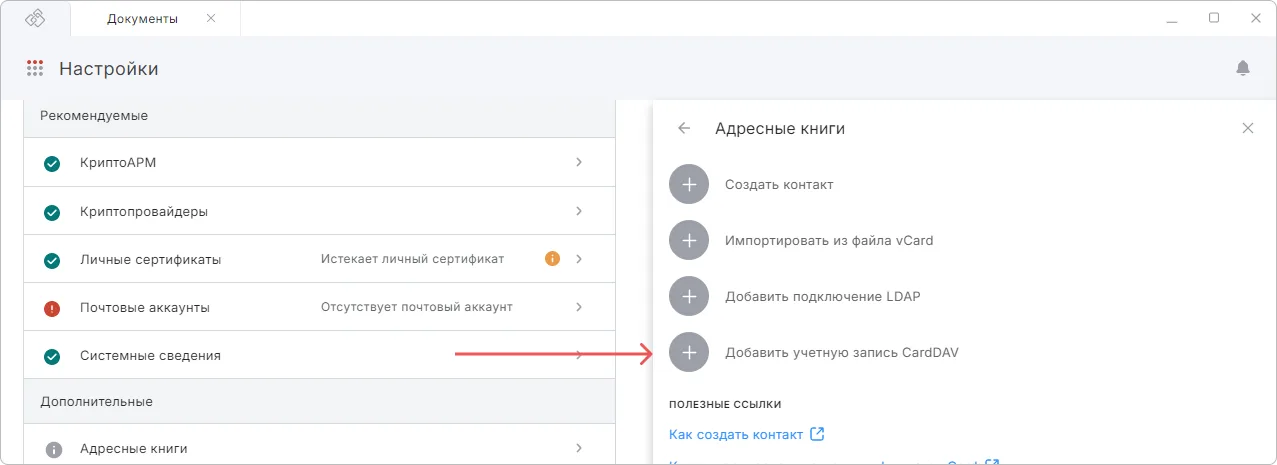Open the notifications bell
The image size is (1277, 465).
(1243, 68)
